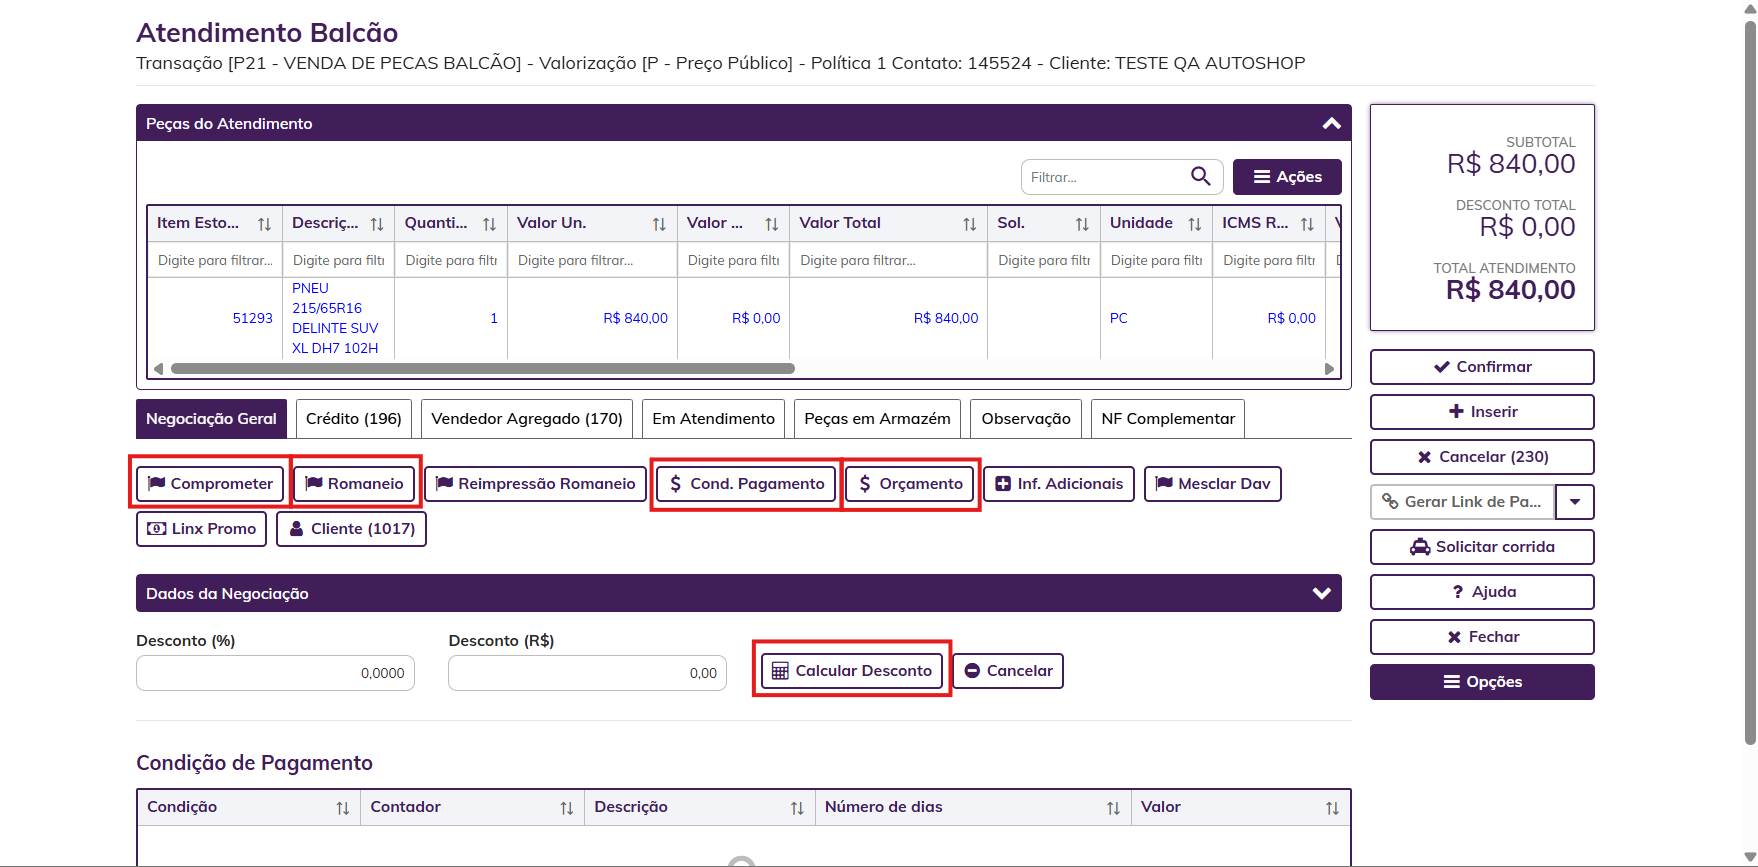Sort by the Unidade column arrows
Screen dimensions: 1758x867
pos(1194,224)
